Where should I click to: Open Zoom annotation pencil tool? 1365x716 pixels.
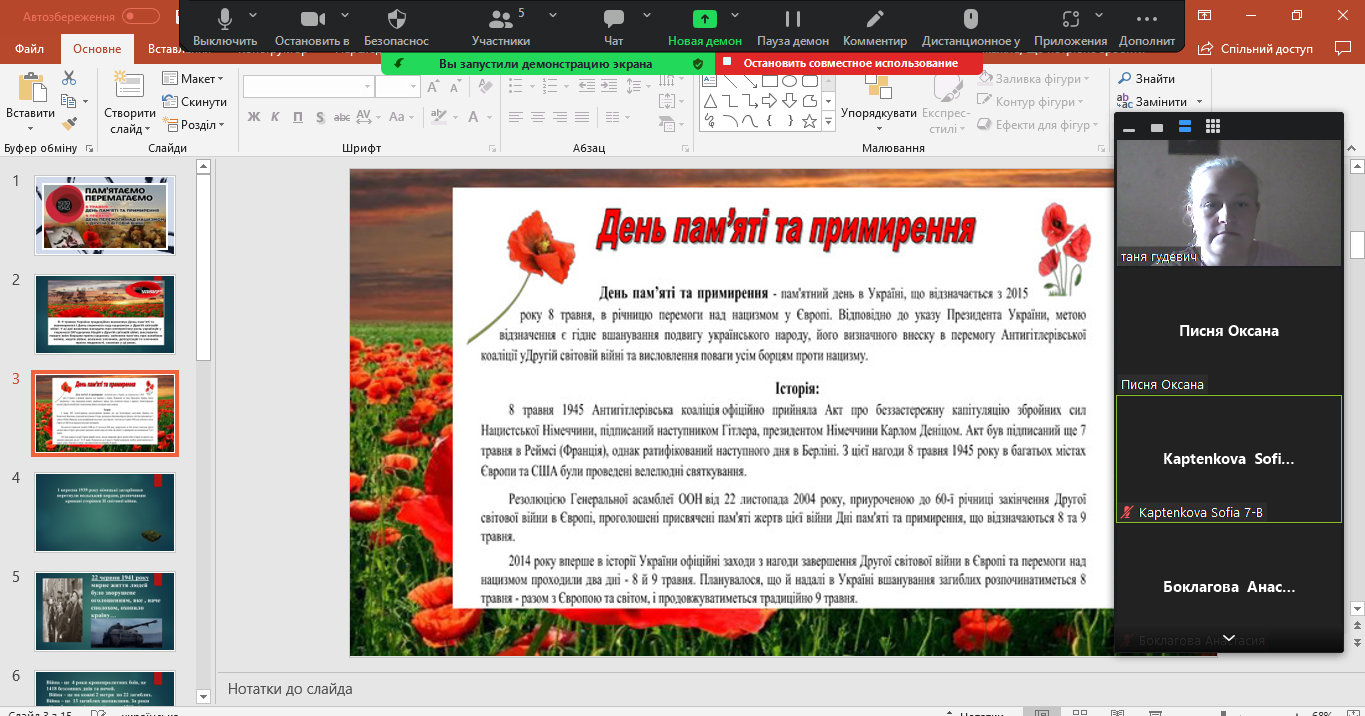874,26
